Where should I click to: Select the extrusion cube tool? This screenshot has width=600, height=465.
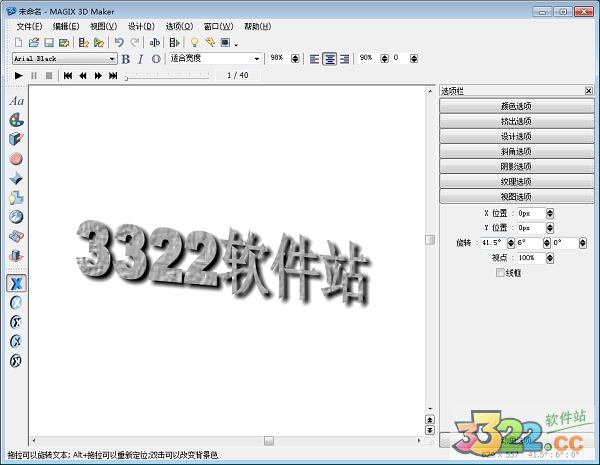[x=16, y=139]
